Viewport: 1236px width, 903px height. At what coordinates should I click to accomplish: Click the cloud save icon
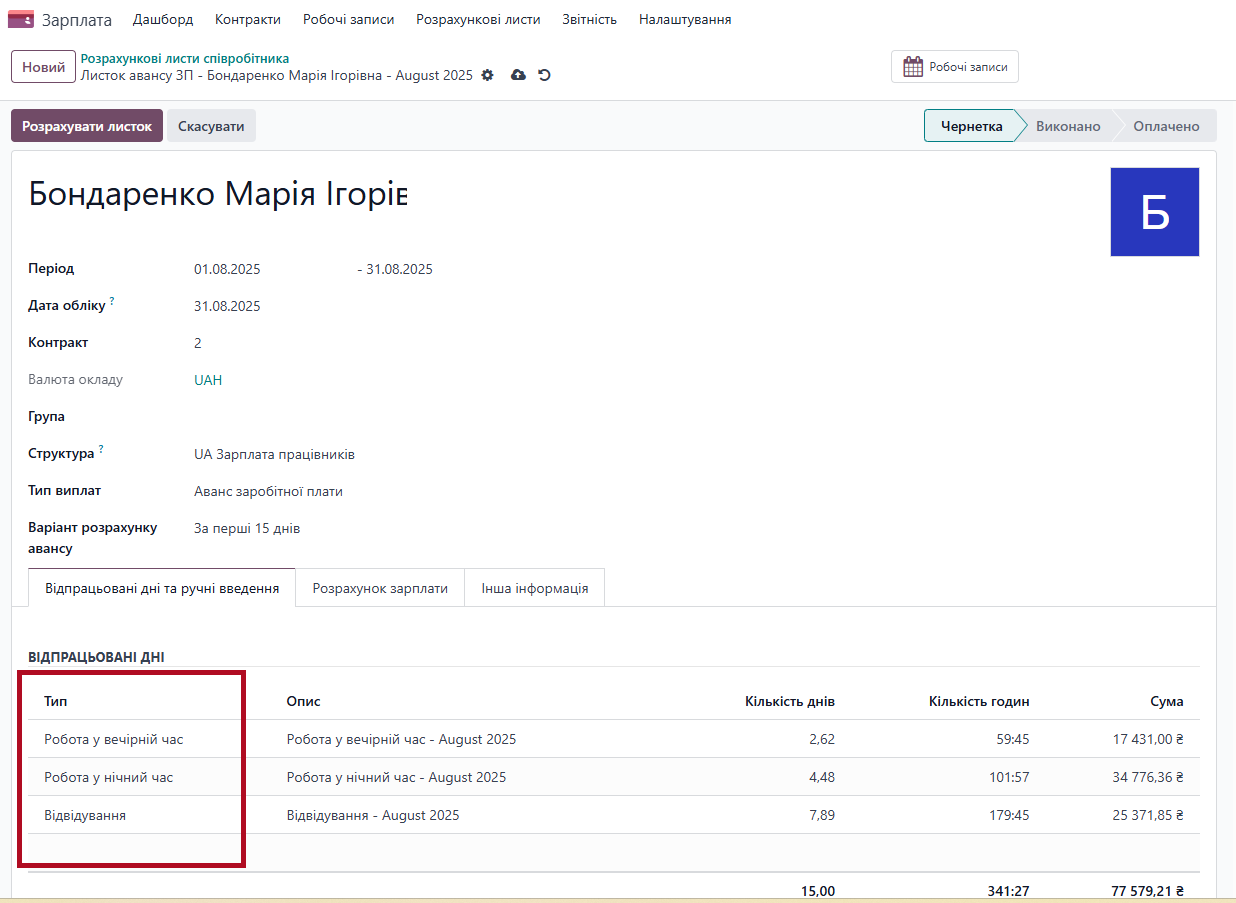coord(518,75)
